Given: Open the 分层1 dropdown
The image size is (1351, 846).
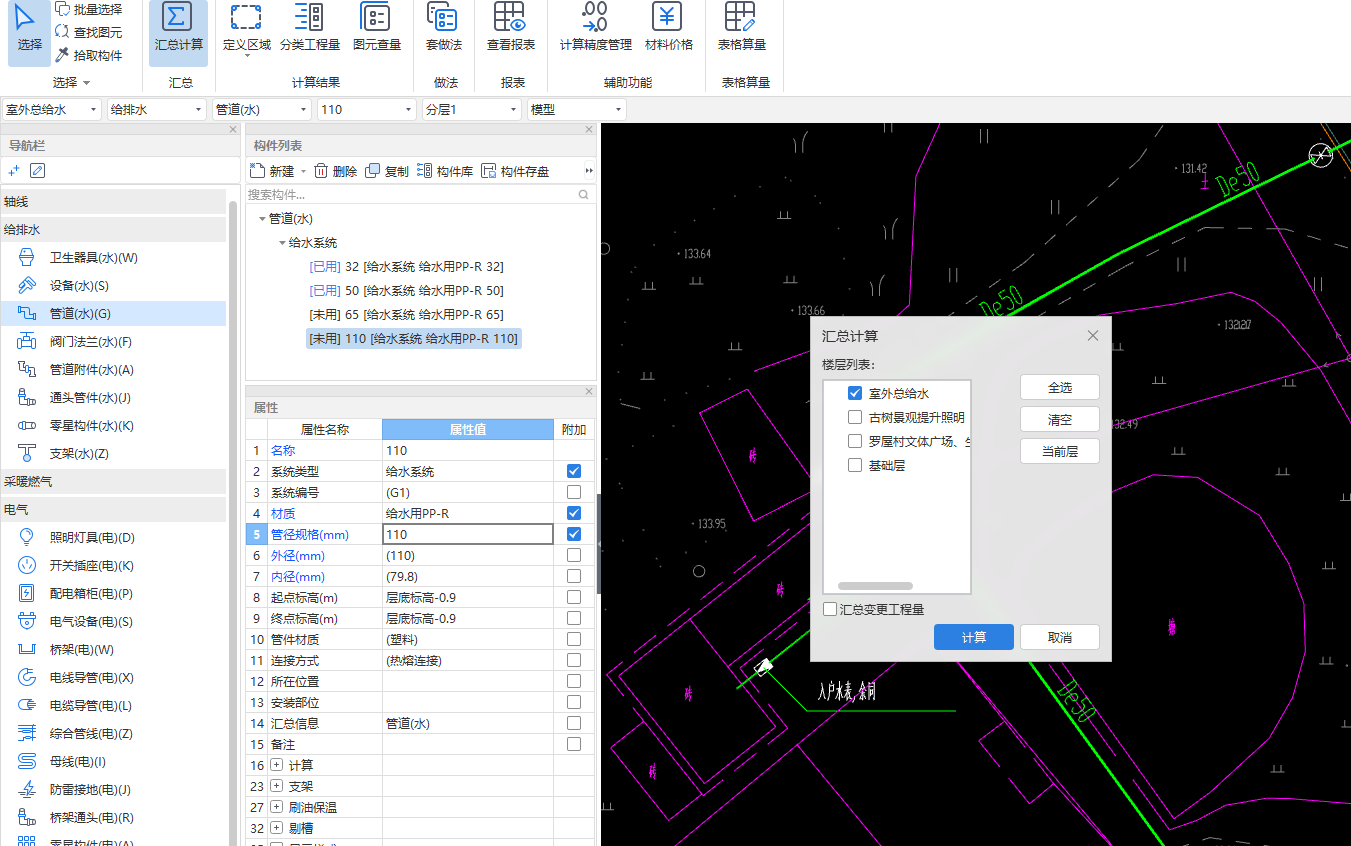Looking at the screenshot, I should pyautogui.click(x=472, y=109).
